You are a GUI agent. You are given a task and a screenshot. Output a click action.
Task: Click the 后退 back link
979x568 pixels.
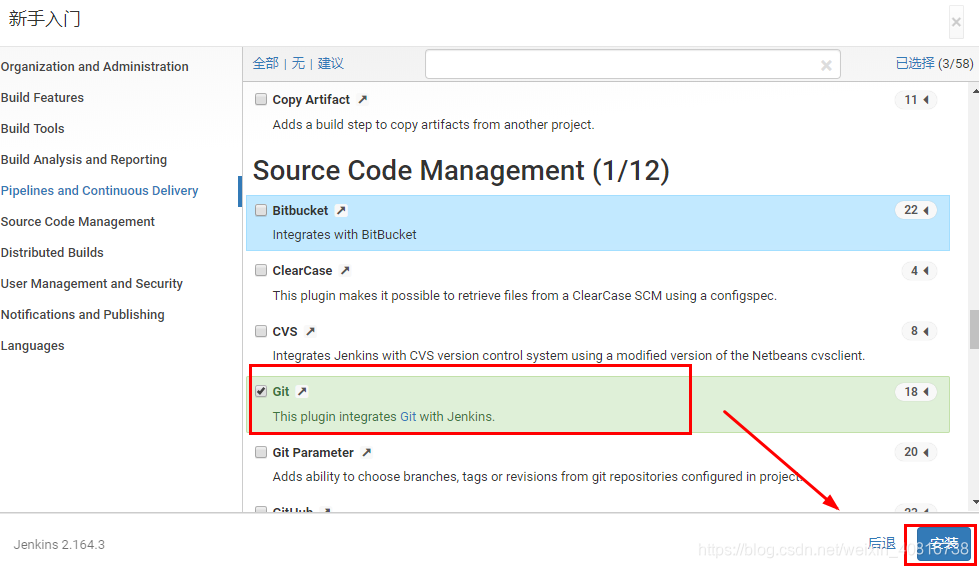(x=882, y=544)
